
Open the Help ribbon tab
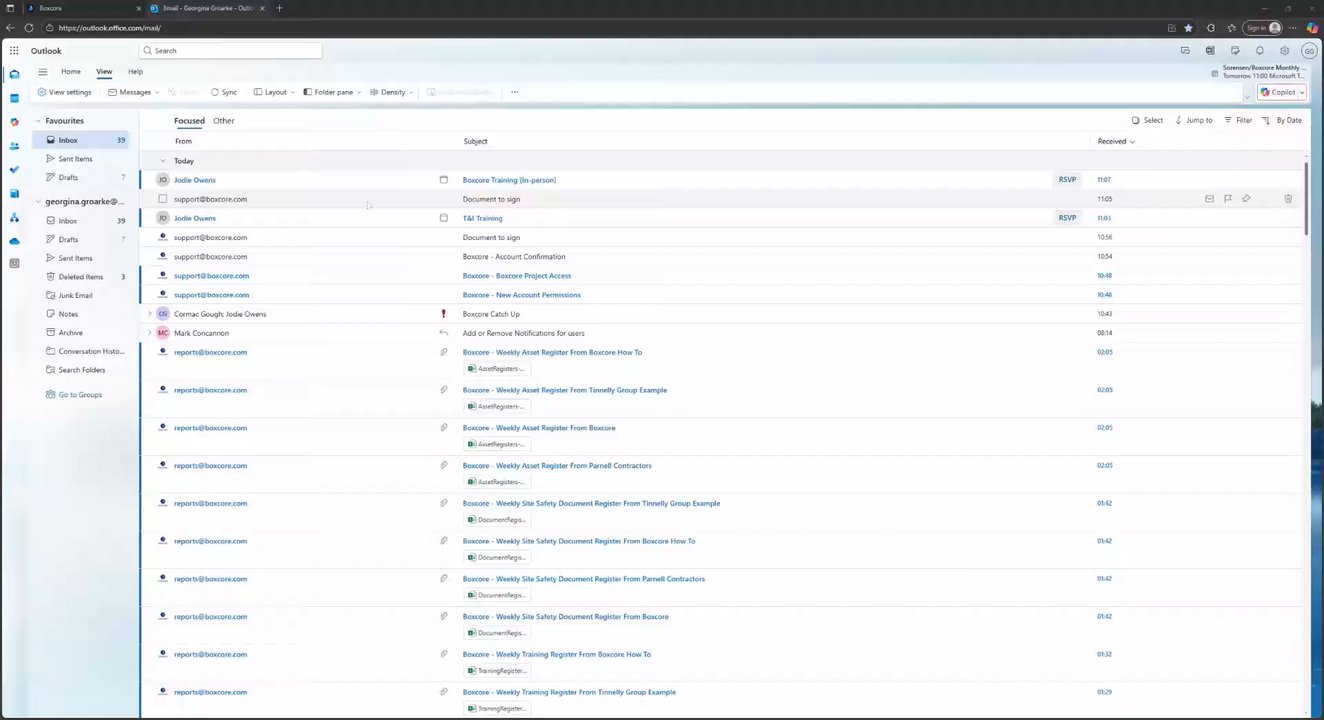[135, 72]
